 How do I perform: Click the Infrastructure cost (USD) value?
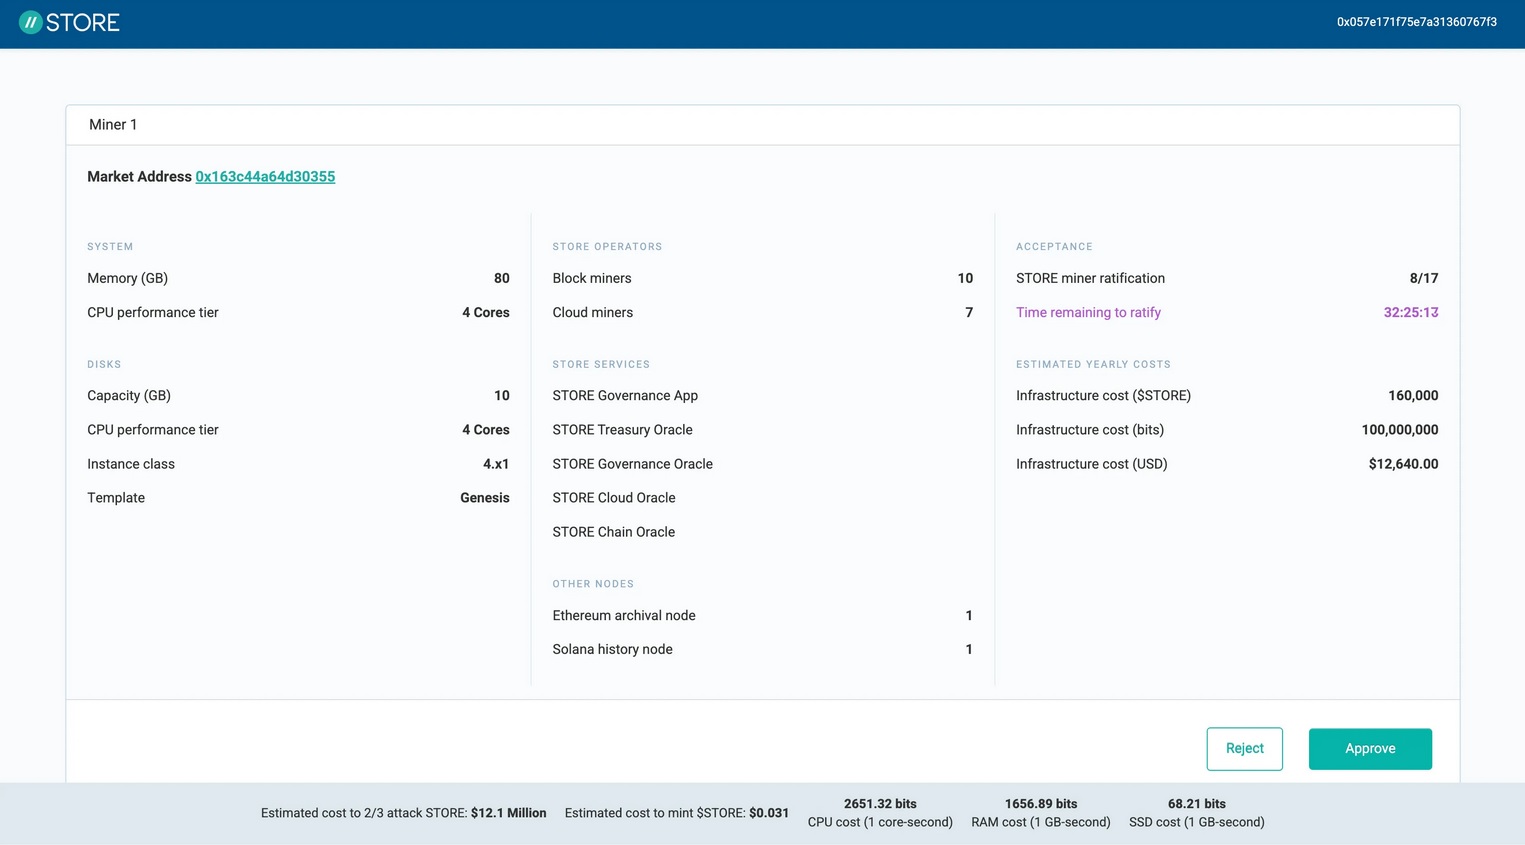coord(1403,464)
